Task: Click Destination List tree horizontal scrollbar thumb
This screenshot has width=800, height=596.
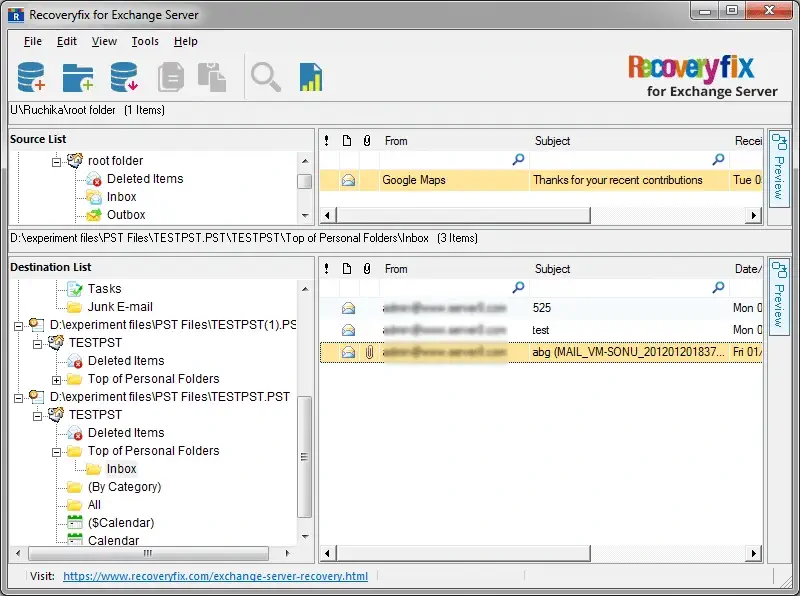Action: [148, 553]
